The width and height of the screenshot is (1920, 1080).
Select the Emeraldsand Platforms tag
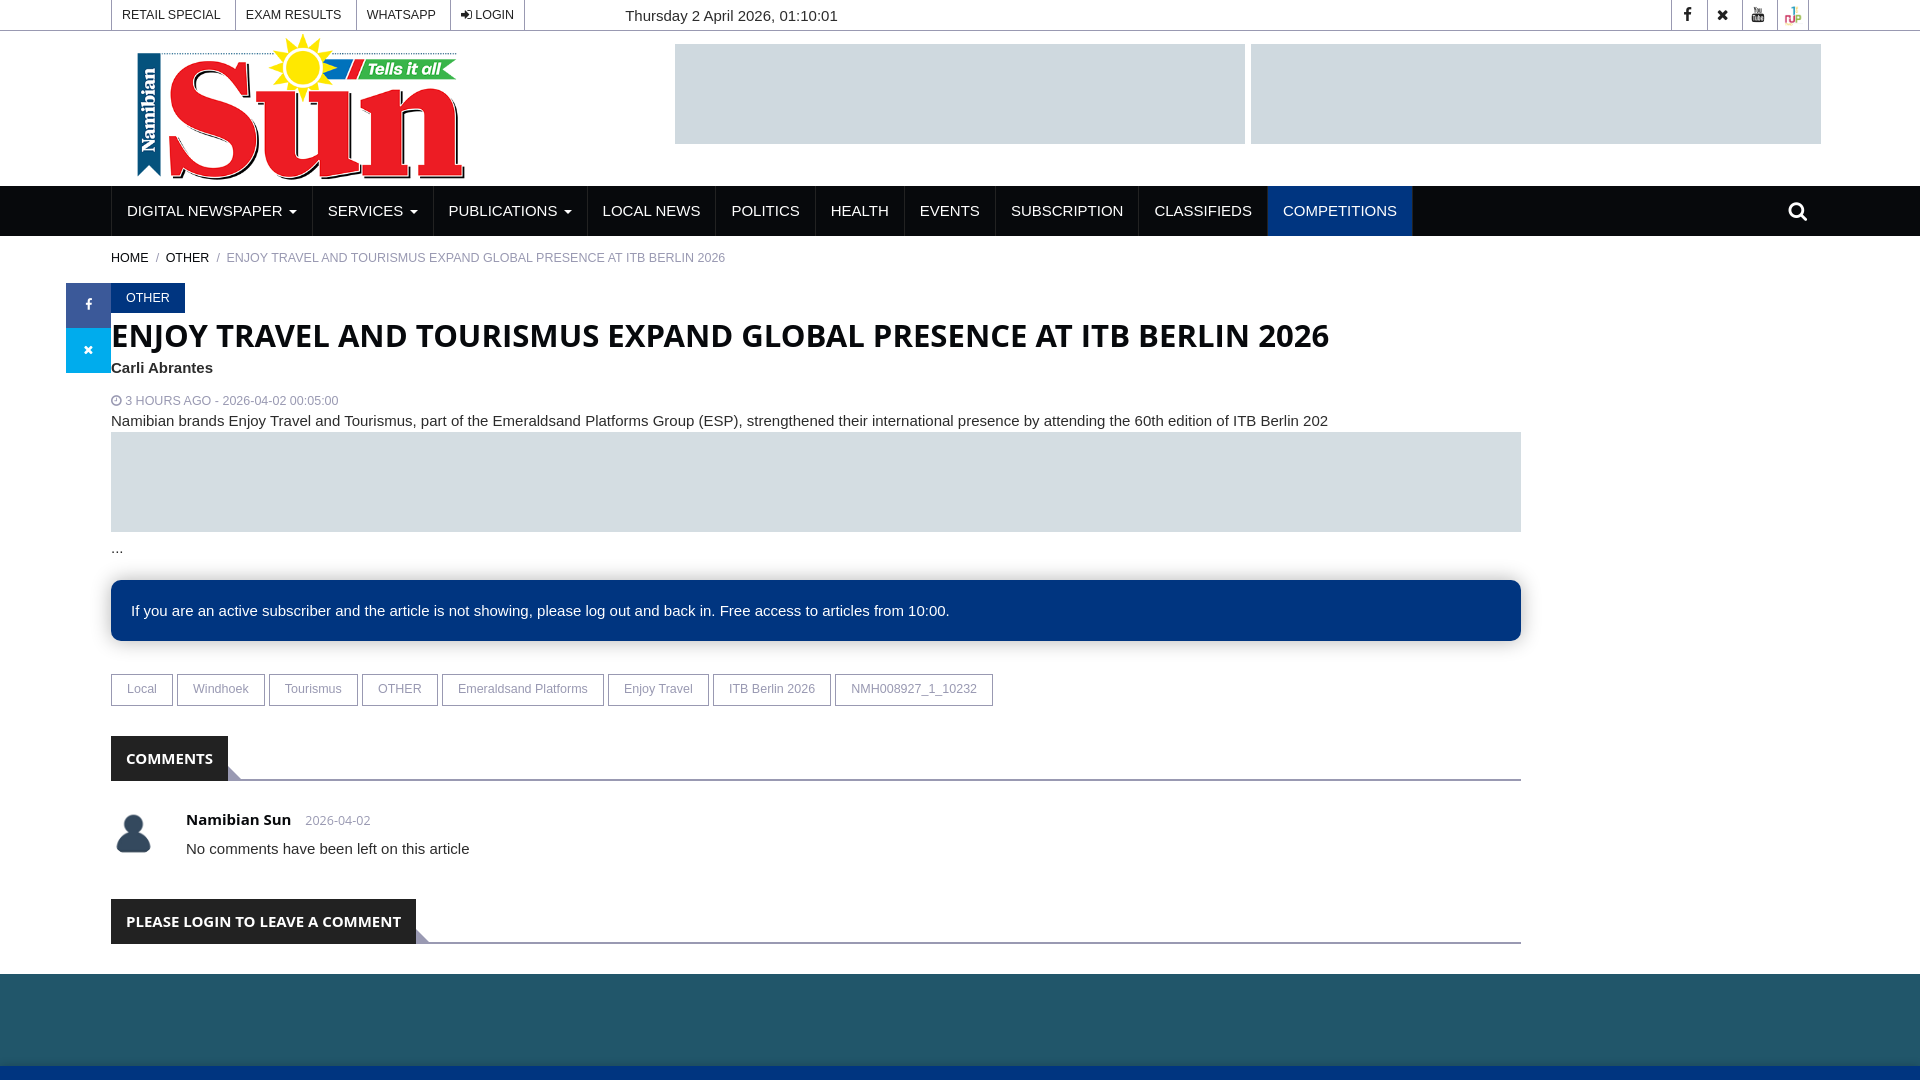523,690
